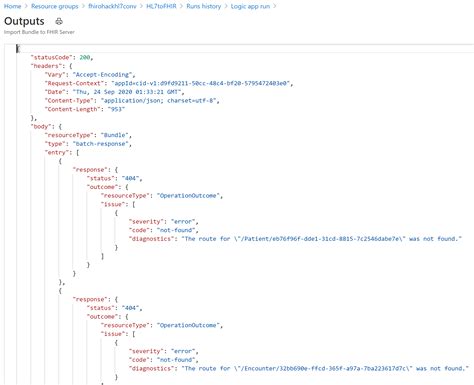Click the Date Thu, 24 Sep 2020 value
The width and height of the screenshot is (474, 385).
coord(128,92)
